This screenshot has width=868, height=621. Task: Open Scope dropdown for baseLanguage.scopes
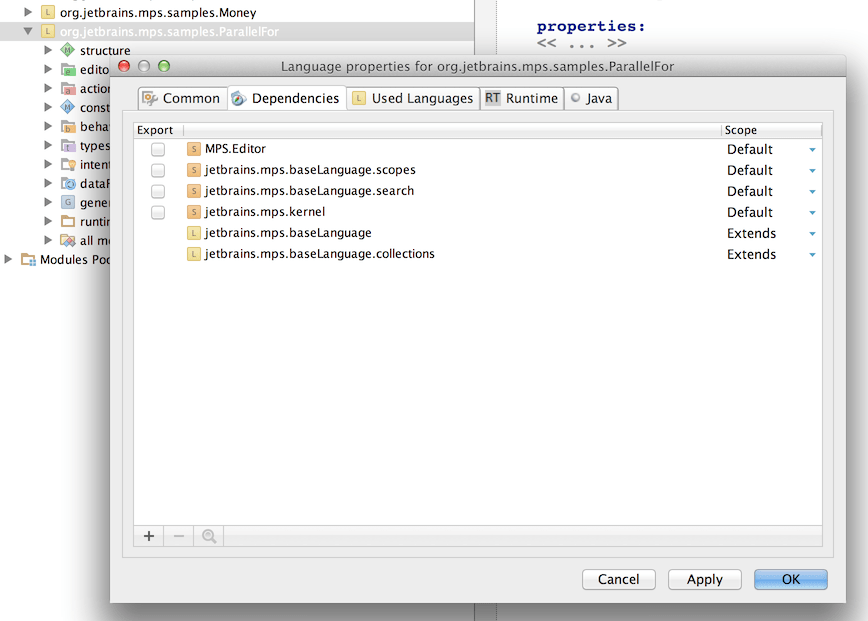point(812,171)
